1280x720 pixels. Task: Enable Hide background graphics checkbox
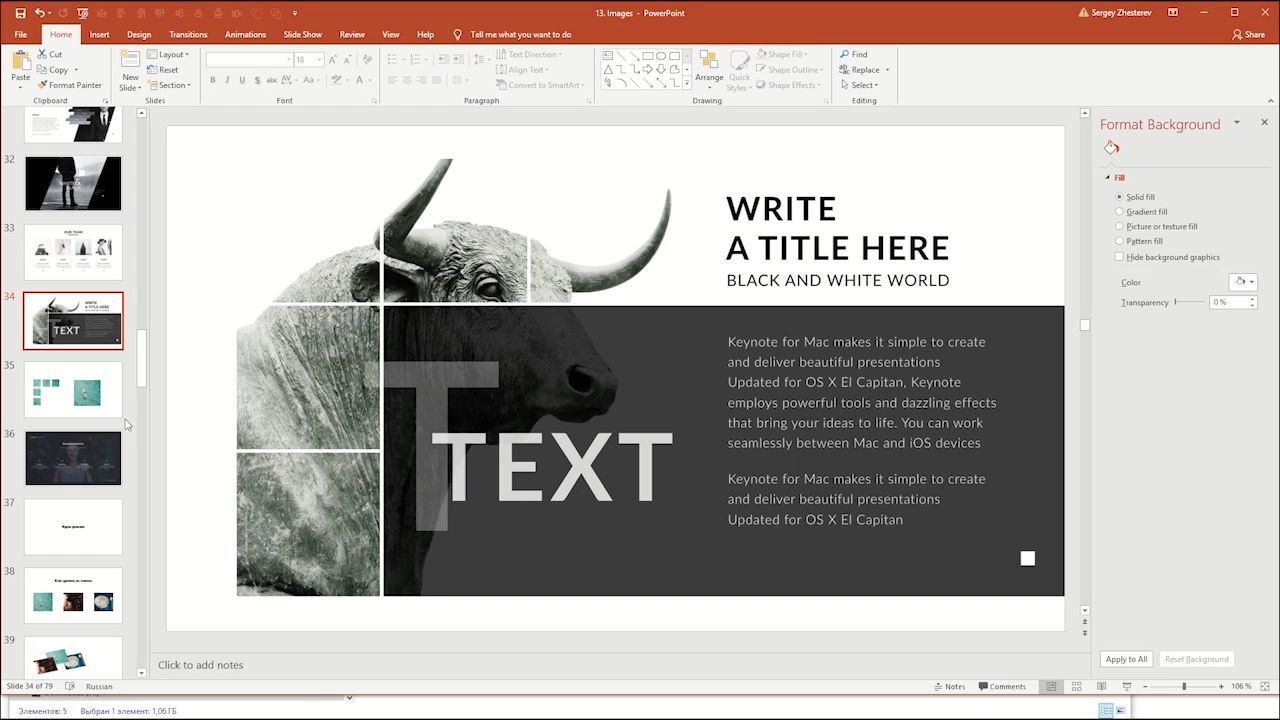[1119, 257]
